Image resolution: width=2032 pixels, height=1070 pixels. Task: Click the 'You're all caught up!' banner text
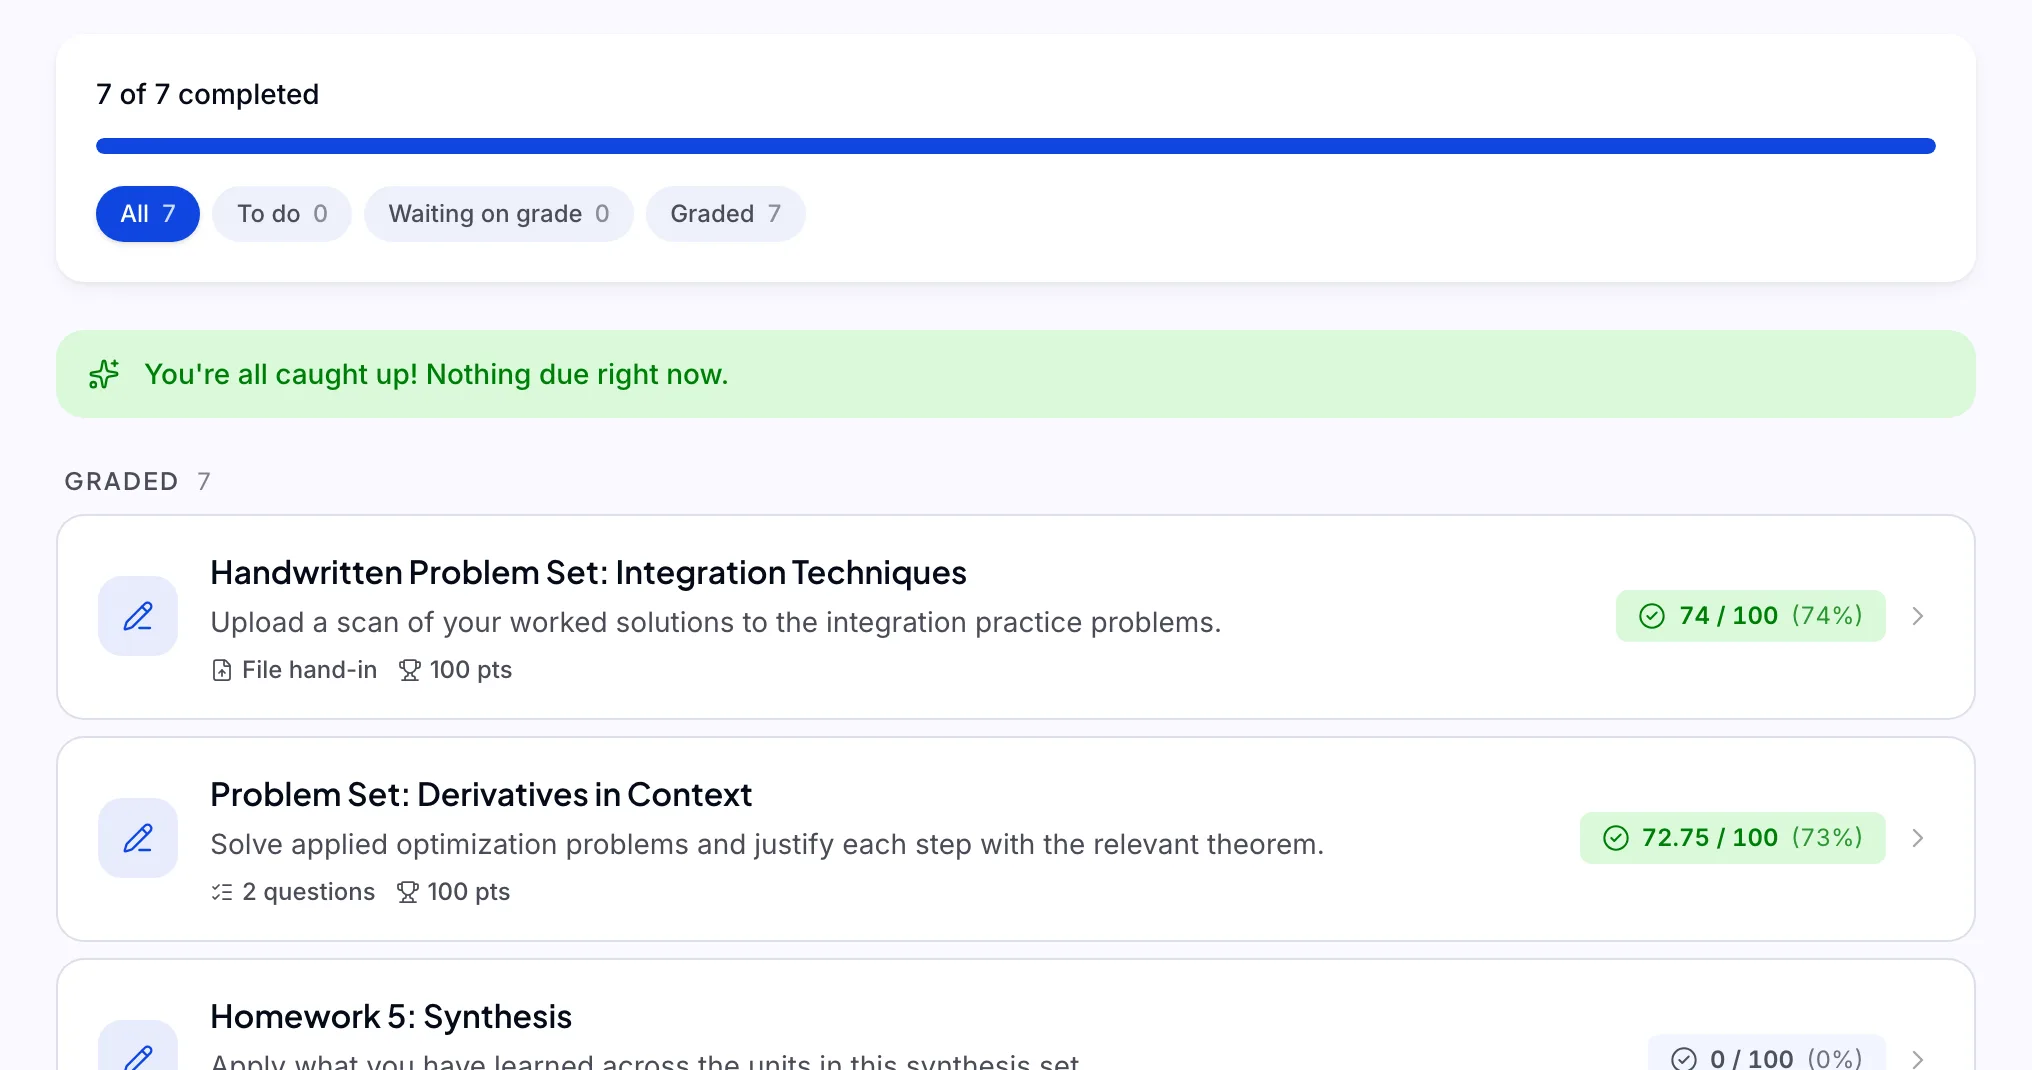(x=436, y=374)
